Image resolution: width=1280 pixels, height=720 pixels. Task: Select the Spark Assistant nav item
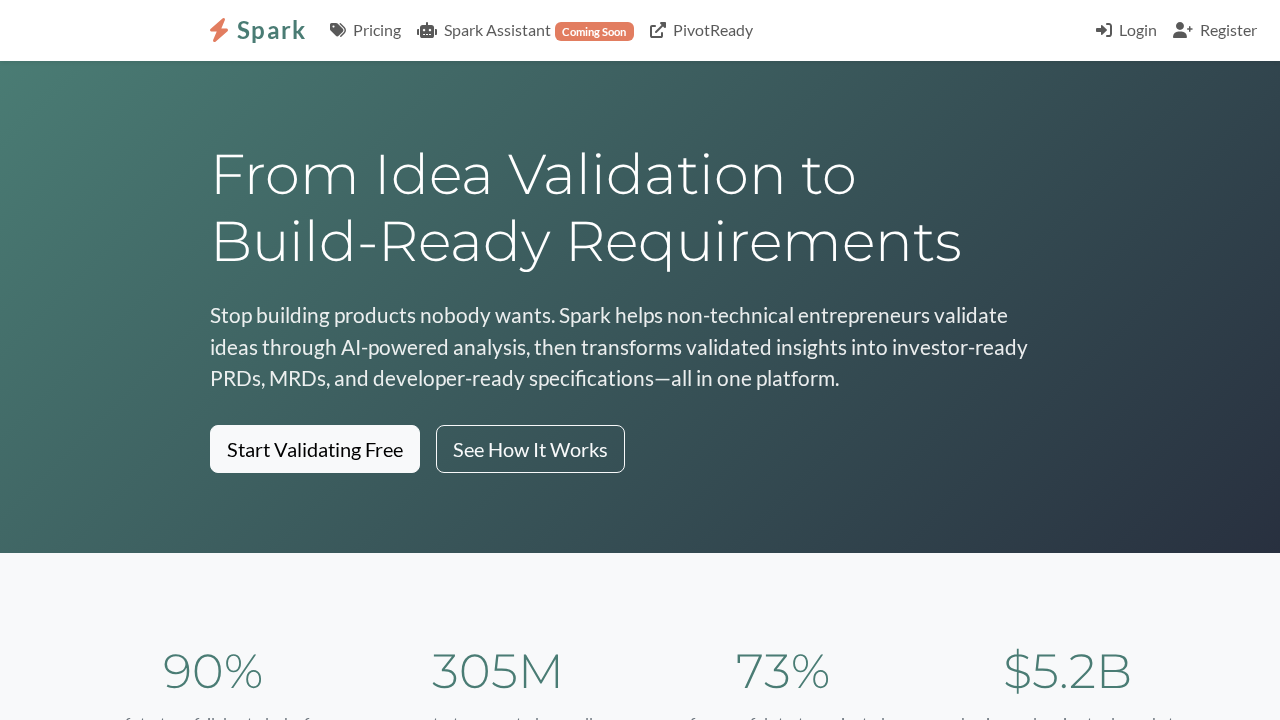[x=497, y=30]
